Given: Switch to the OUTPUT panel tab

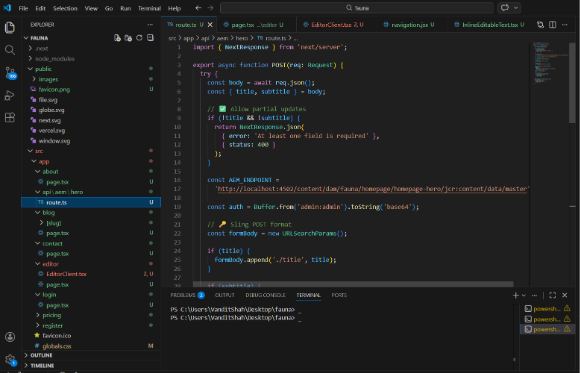Looking at the screenshot, I should pyautogui.click(x=225, y=295).
